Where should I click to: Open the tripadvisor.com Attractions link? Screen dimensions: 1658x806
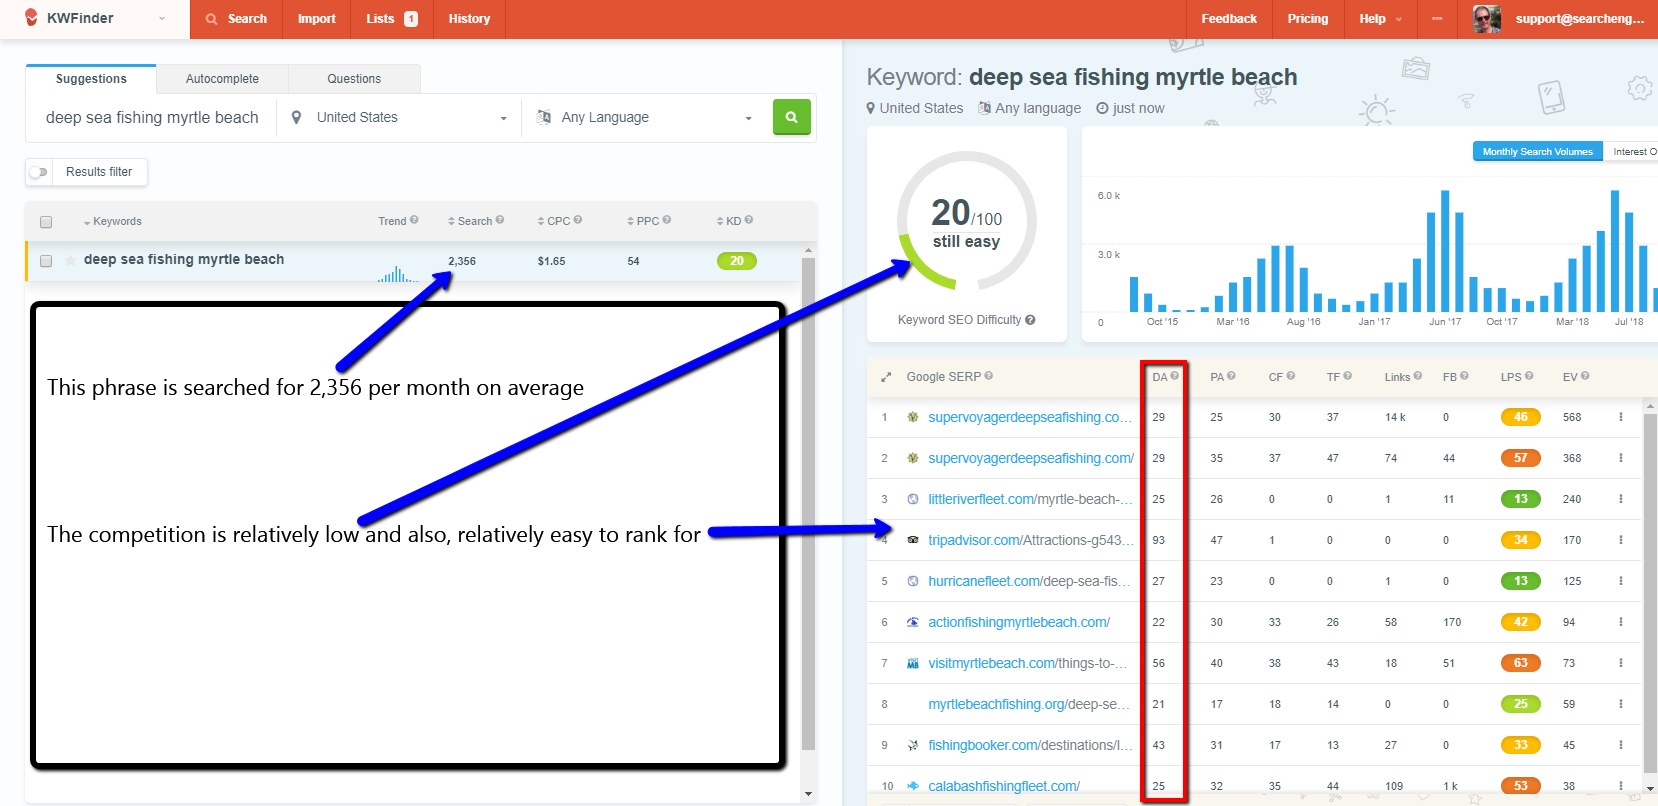pyautogui.click(x=1031, y=540)
